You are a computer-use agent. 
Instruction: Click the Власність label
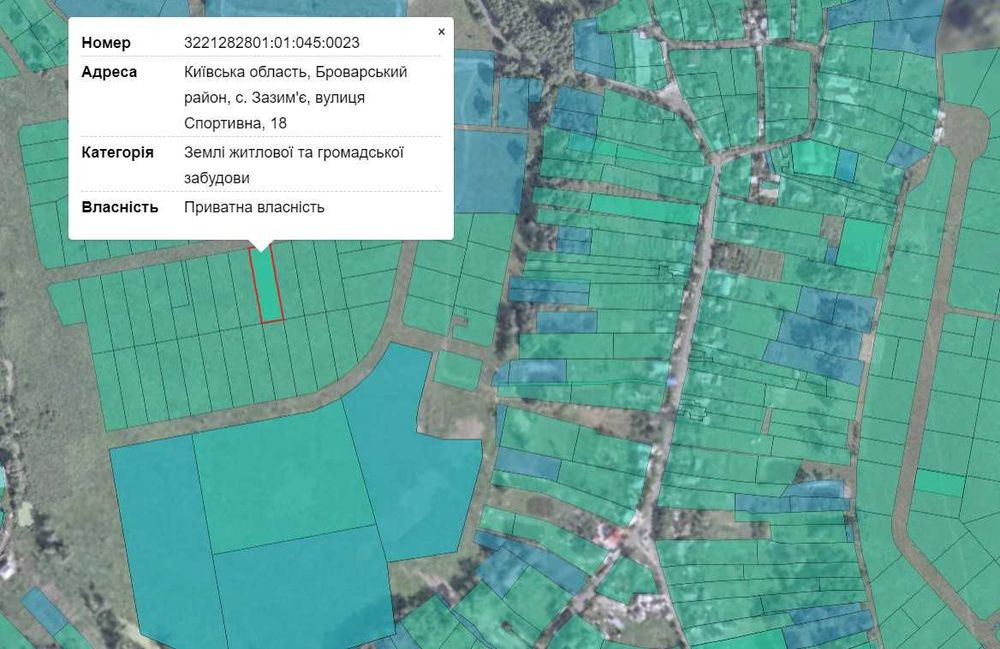point(119,207)
